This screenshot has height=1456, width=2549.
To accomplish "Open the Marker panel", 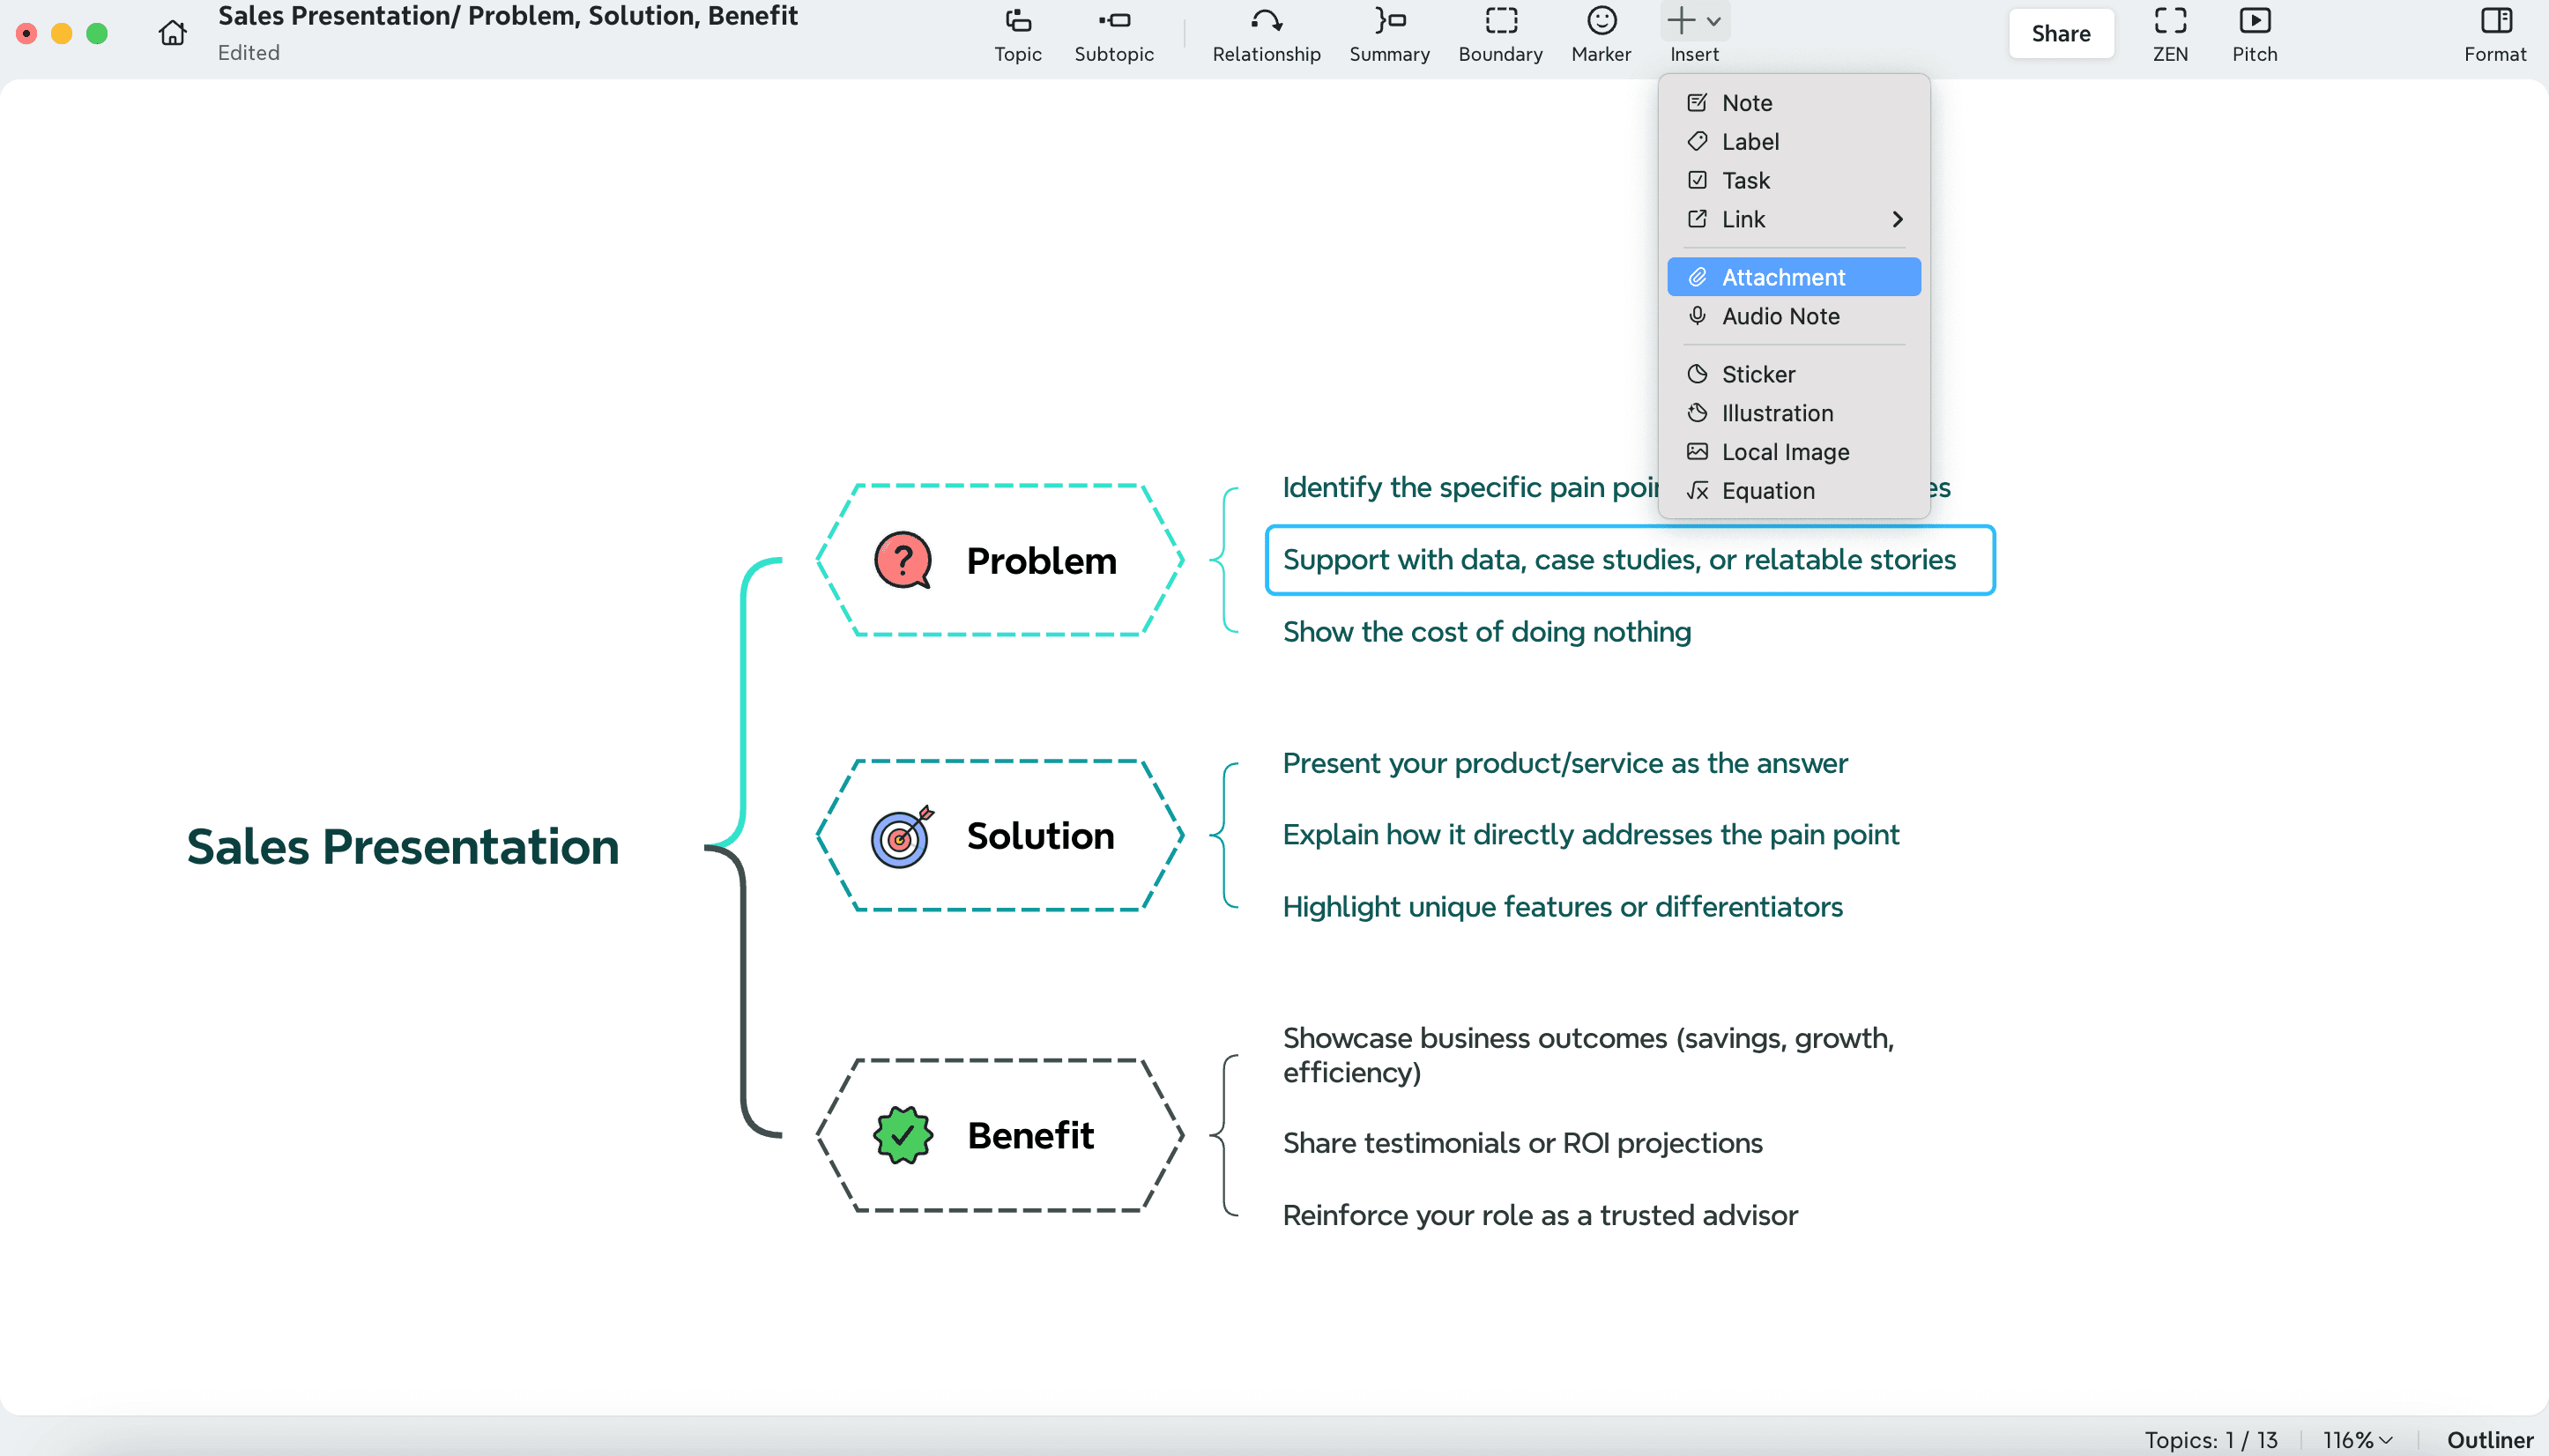I will (1600, 35).
